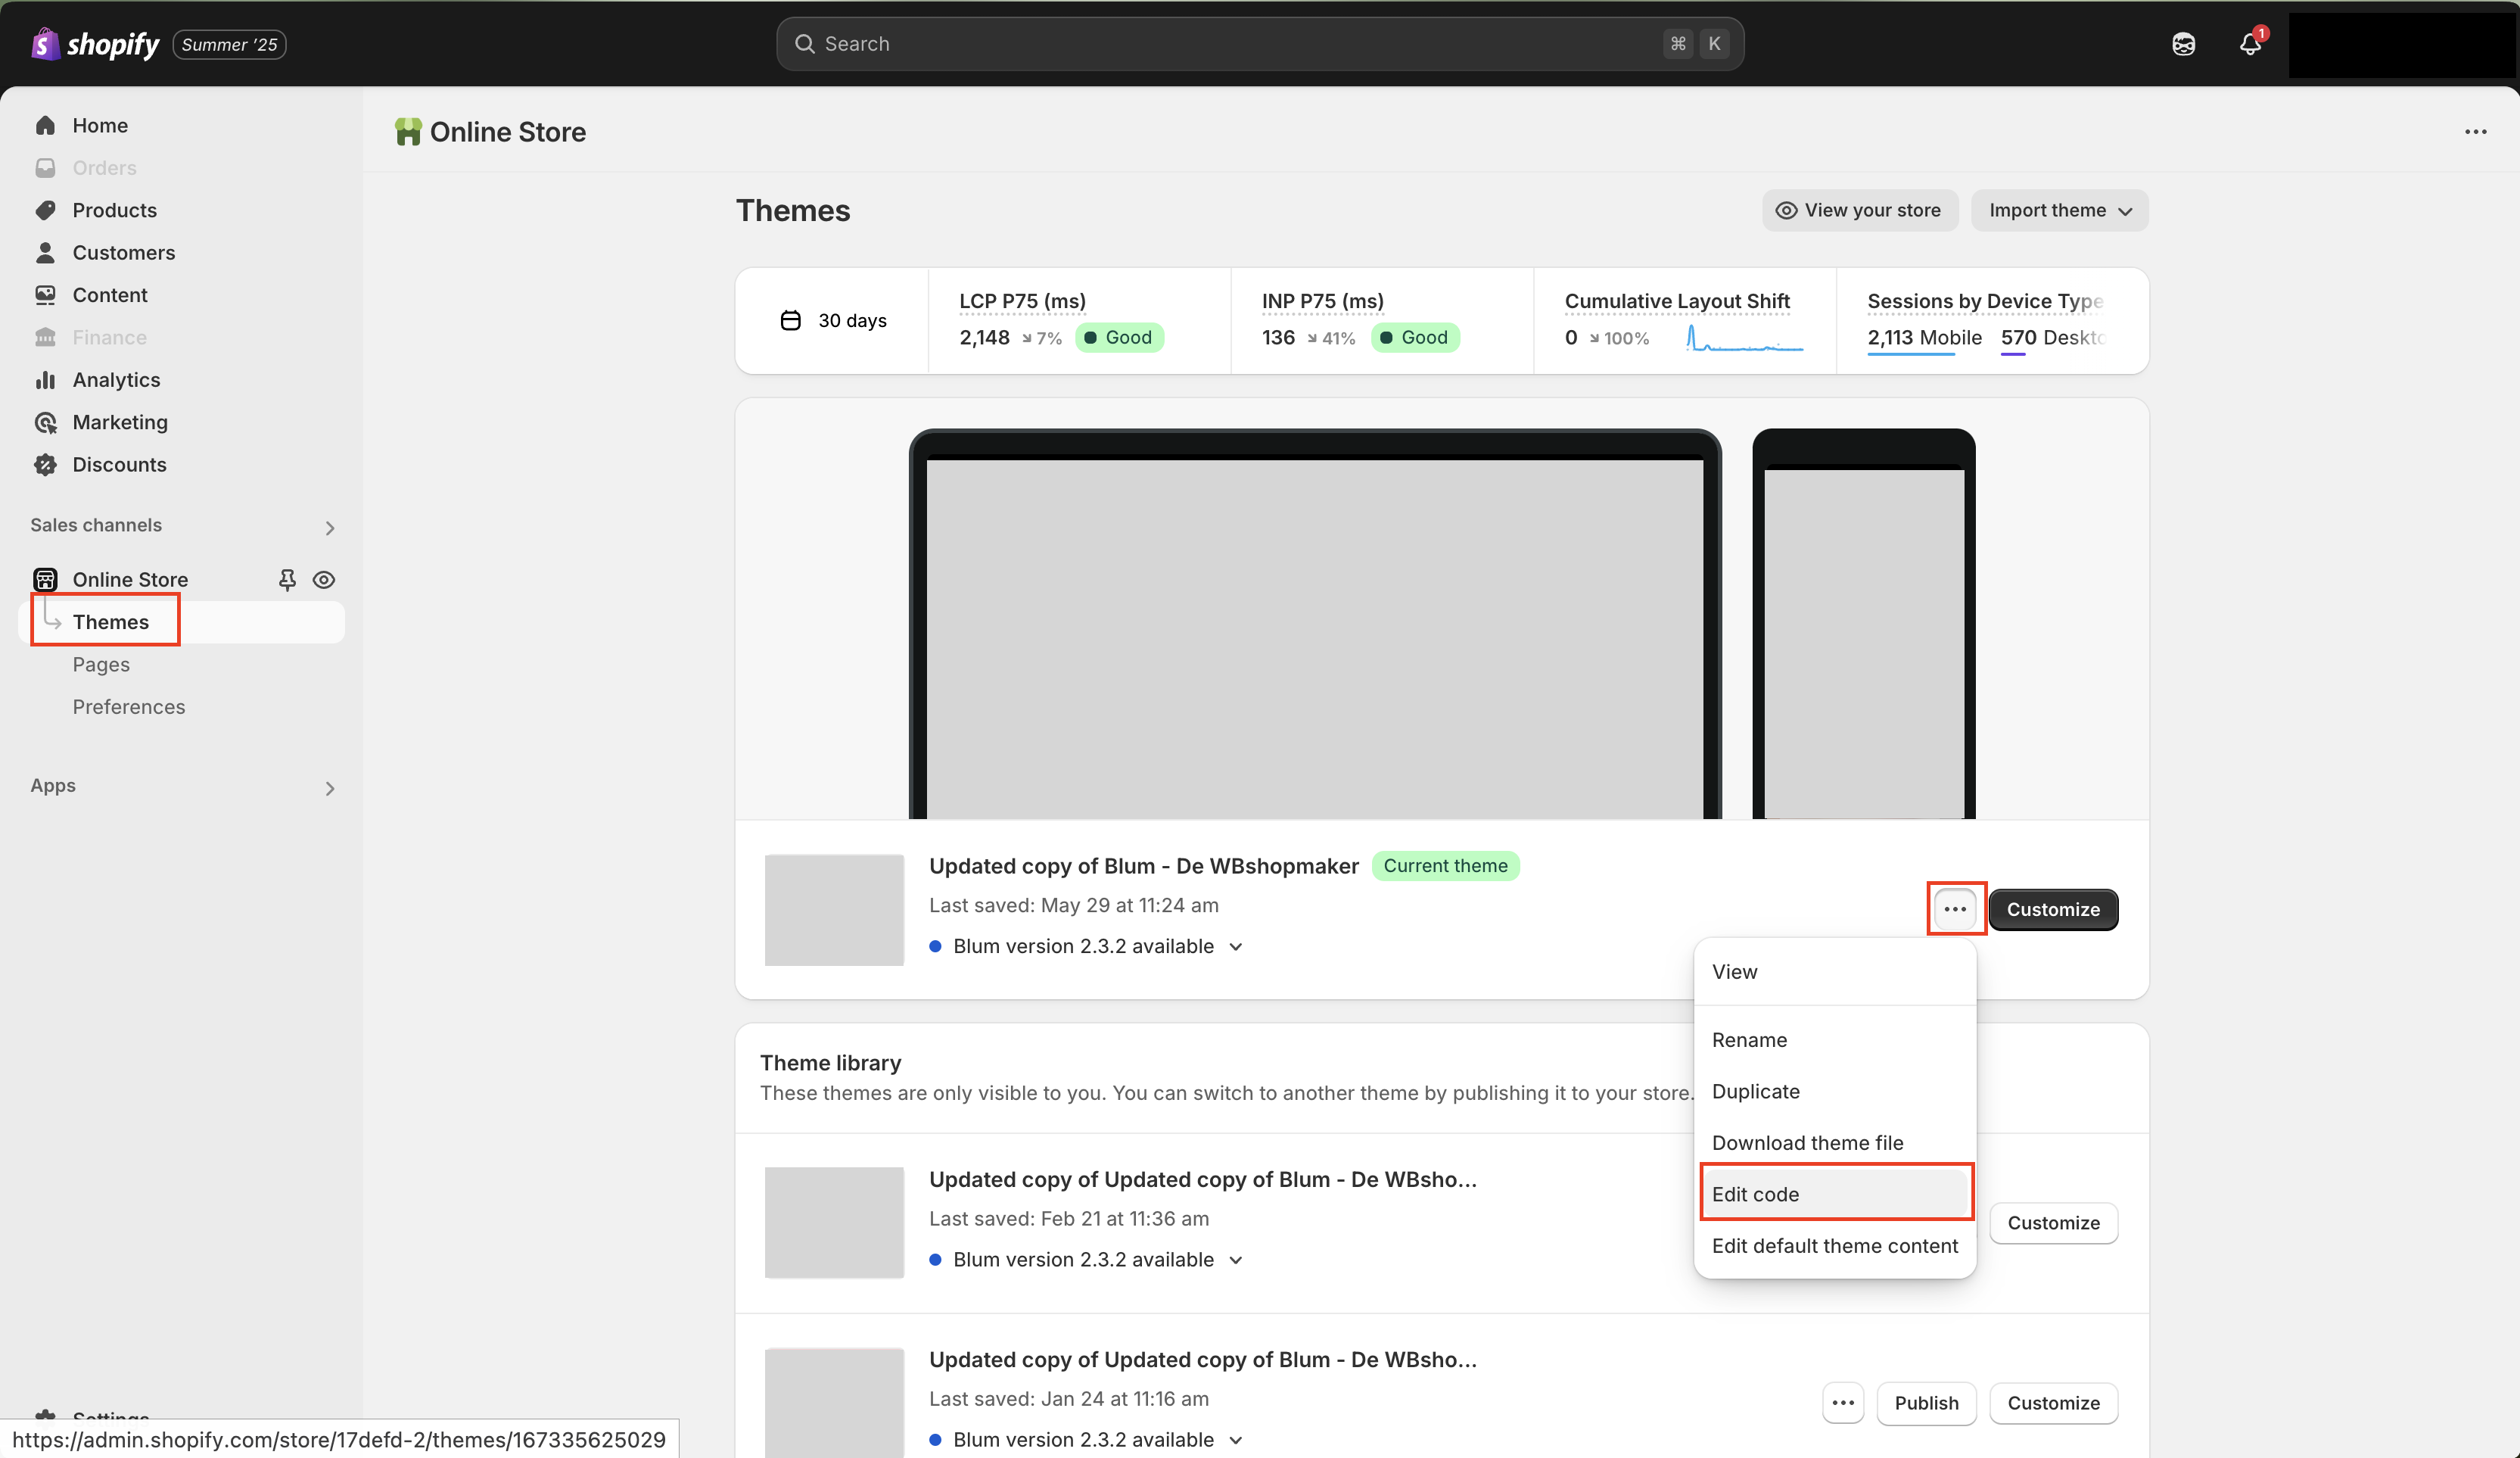Click the Products tag icon
Viewport: 2520px width, 1458px height.
(45, 210)
